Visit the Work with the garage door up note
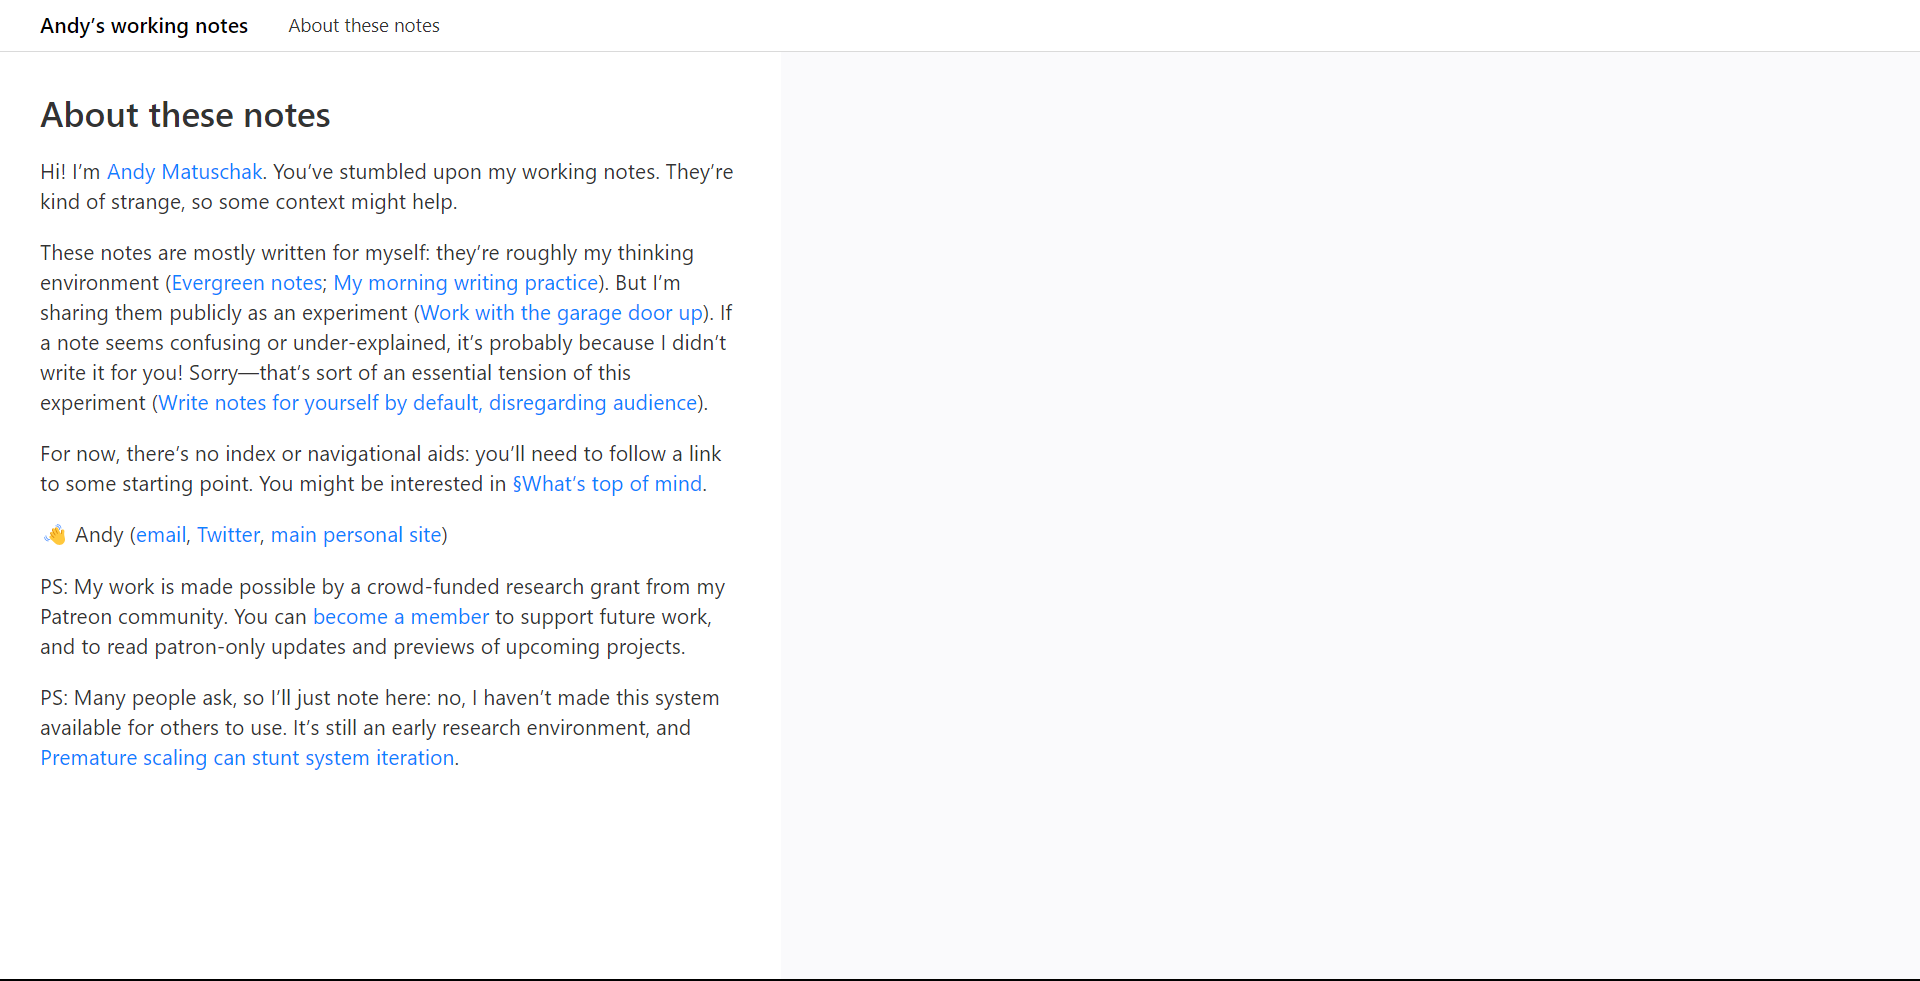Screen dimensions: 1920x981 point(561,313)
